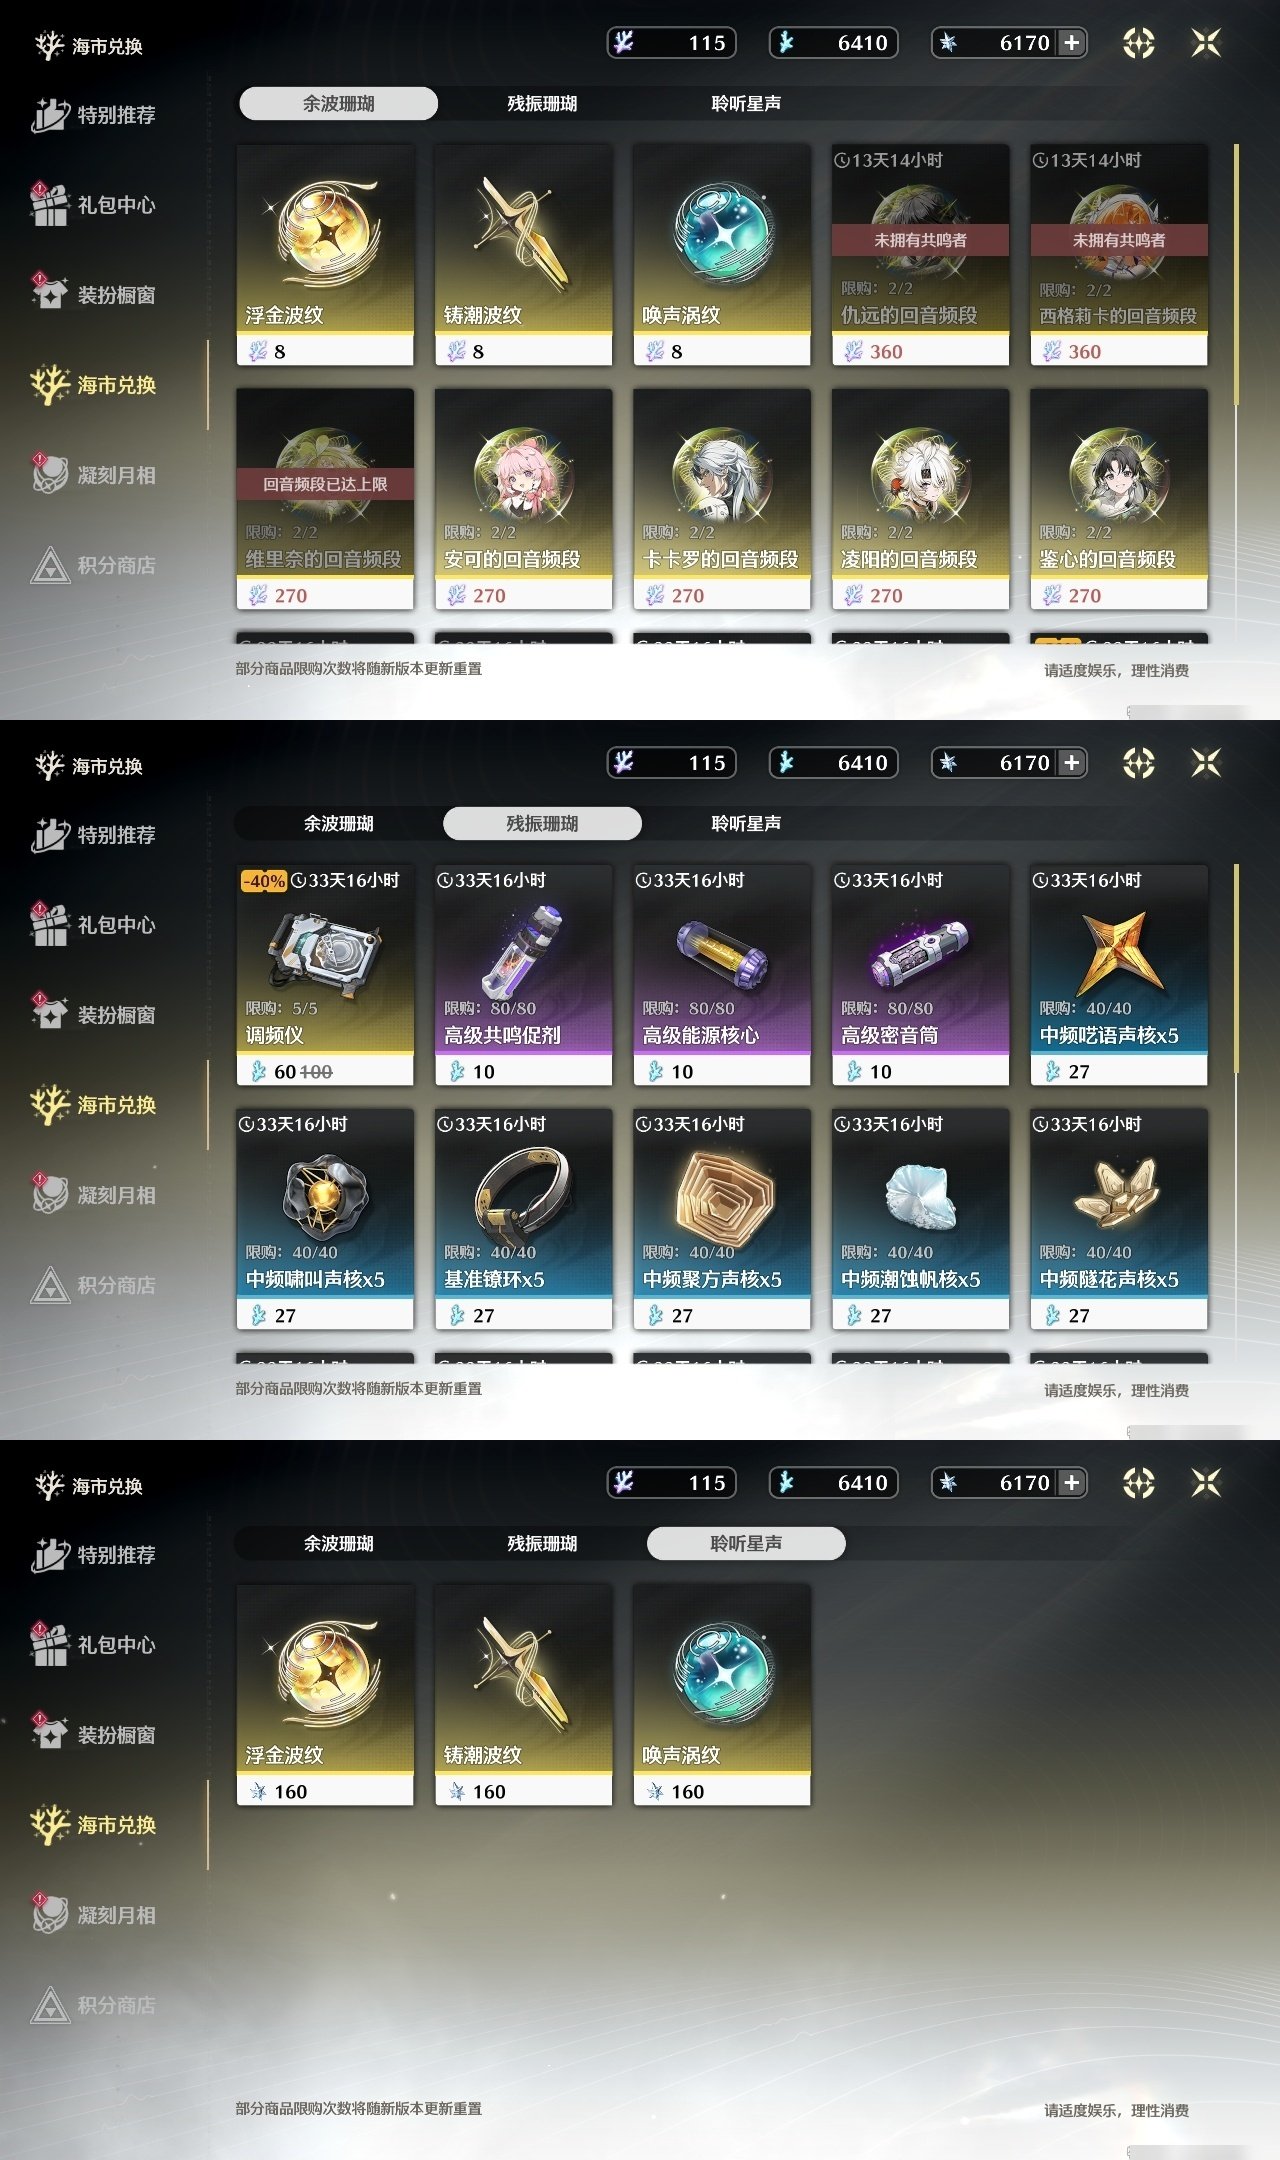Open the 高级共鸣促剂 purple vial item
Image resolution: width=1280 pixels, height=2160 pixels.
point(523,975)
